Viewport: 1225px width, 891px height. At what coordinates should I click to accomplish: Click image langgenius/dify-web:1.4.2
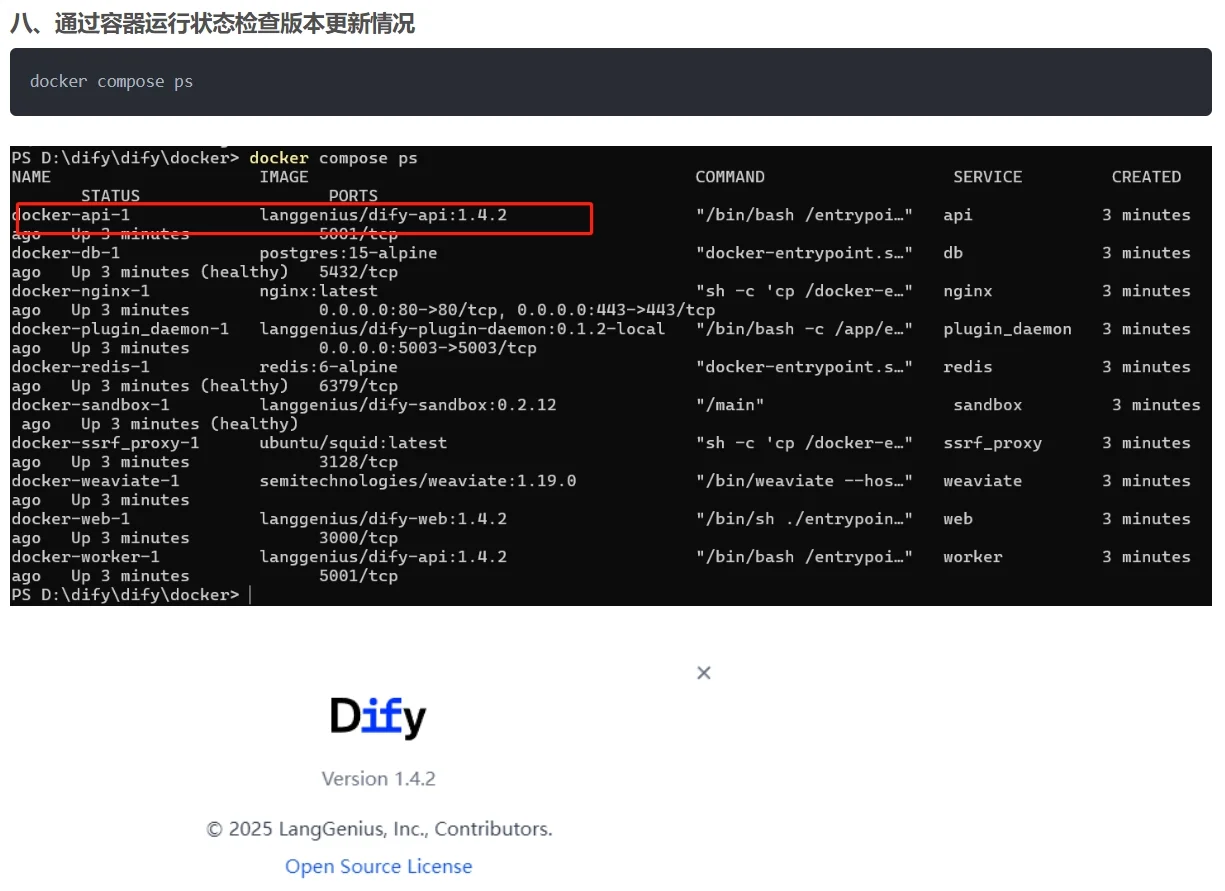click(383, 519)
